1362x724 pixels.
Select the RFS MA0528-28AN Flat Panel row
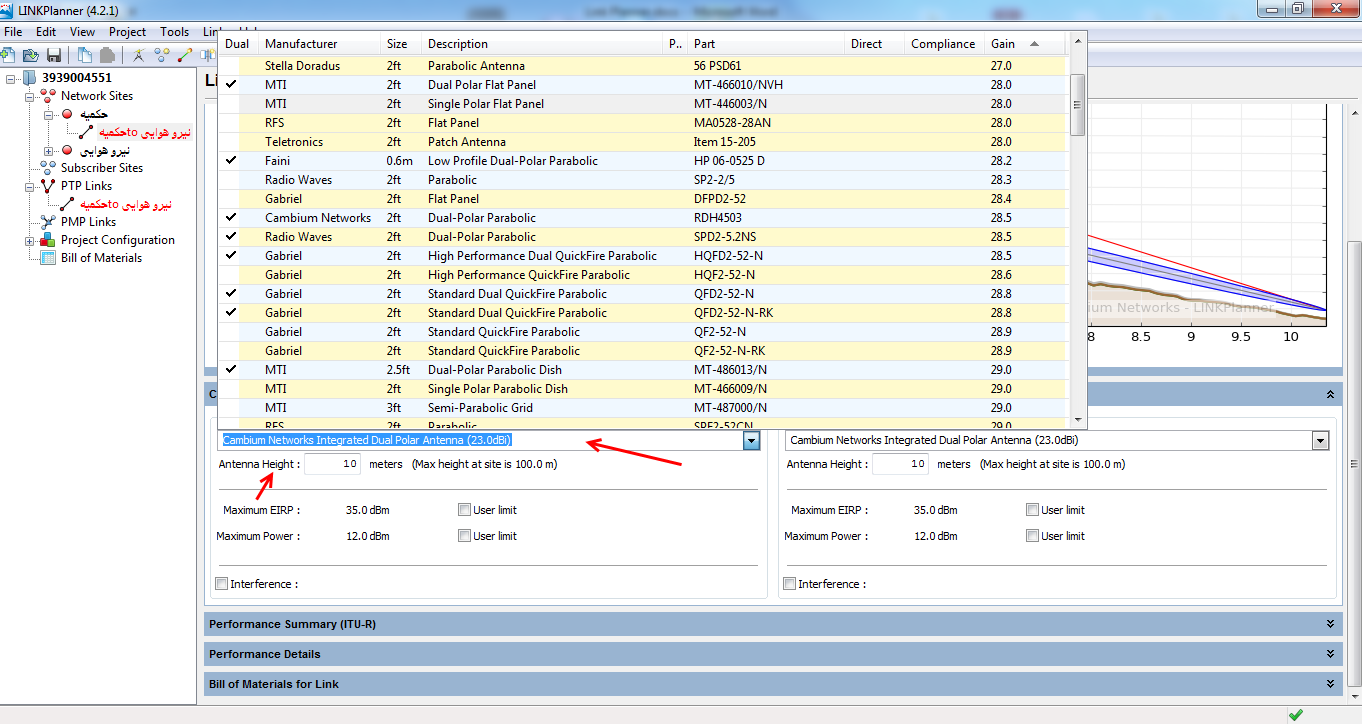click(x=644, y=123)
